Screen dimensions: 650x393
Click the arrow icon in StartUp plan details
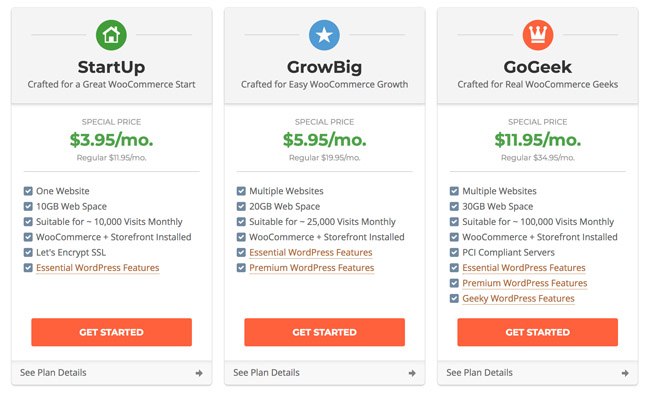tap(199, 373)
